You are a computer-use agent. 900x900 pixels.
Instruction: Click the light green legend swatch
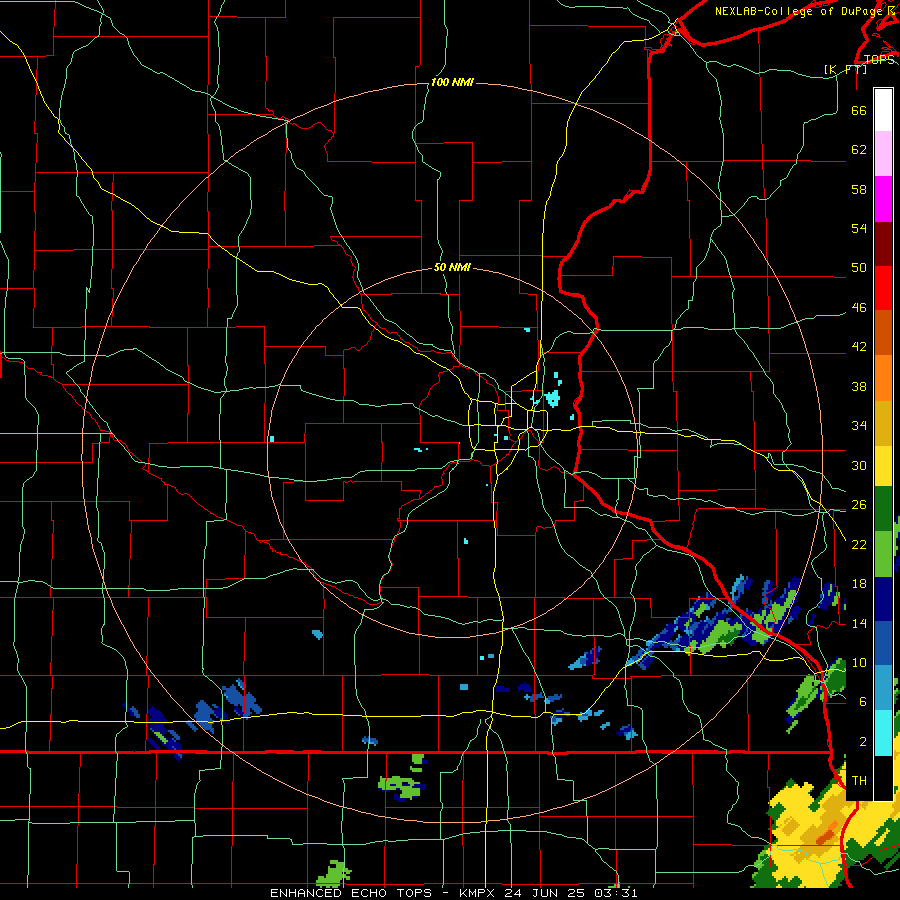pos(883,554)
